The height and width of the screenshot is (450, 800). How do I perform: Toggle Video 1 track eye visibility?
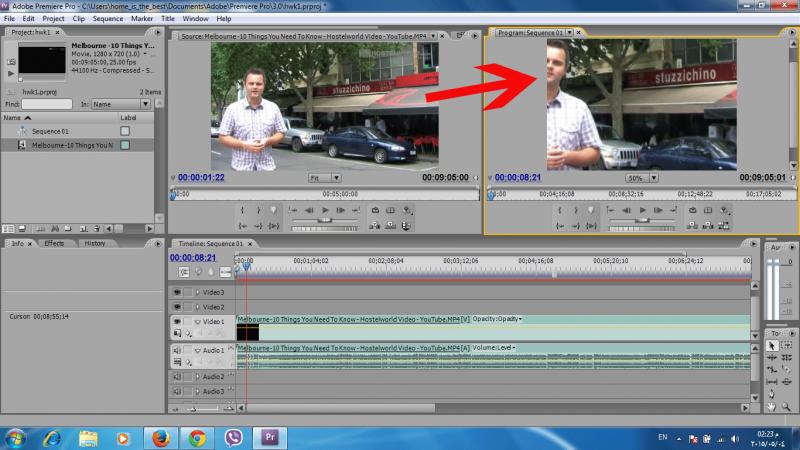(176, 321)
